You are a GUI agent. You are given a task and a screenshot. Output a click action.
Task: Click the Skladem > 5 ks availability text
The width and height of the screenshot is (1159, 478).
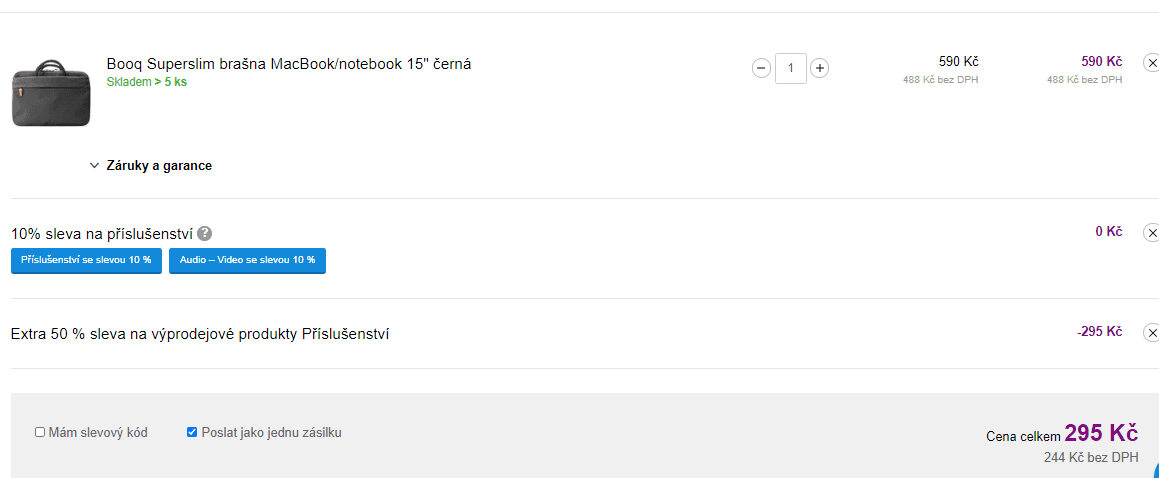click(x=147, y=82)
